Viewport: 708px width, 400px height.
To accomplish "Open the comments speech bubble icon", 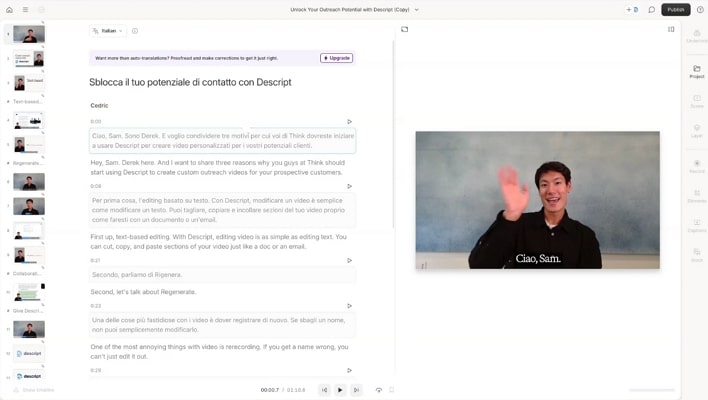I will click(x=652, y=9).
